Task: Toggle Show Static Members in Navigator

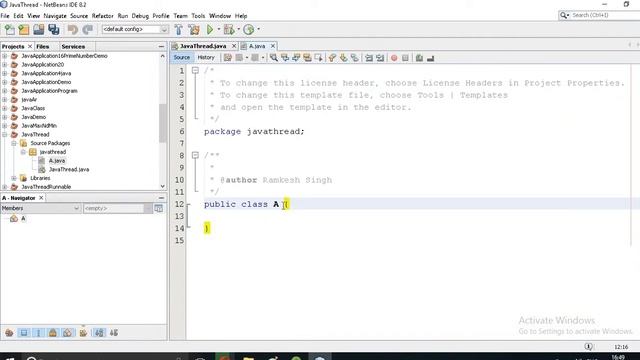Action: click(x=38, y=333)
